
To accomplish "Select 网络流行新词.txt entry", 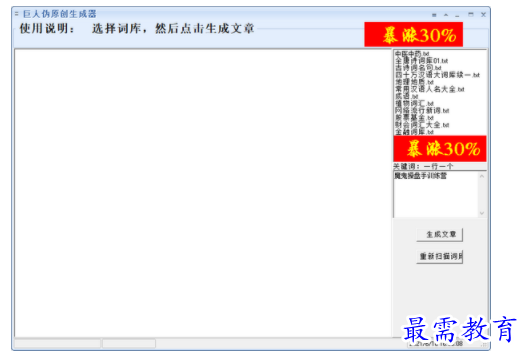I will 422,111.
